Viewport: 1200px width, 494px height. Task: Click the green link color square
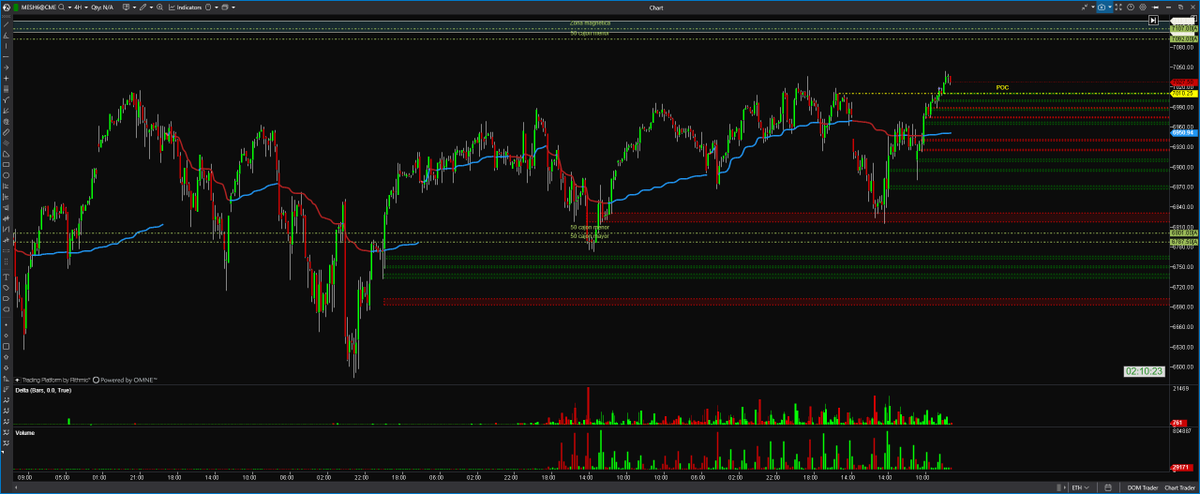point(16,7)
